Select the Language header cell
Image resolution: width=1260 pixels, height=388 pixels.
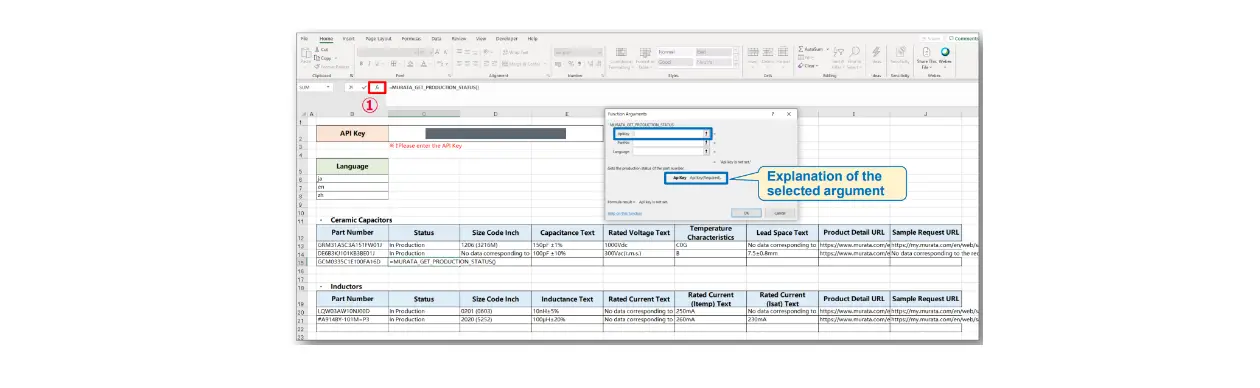click(x=351, y=166)
